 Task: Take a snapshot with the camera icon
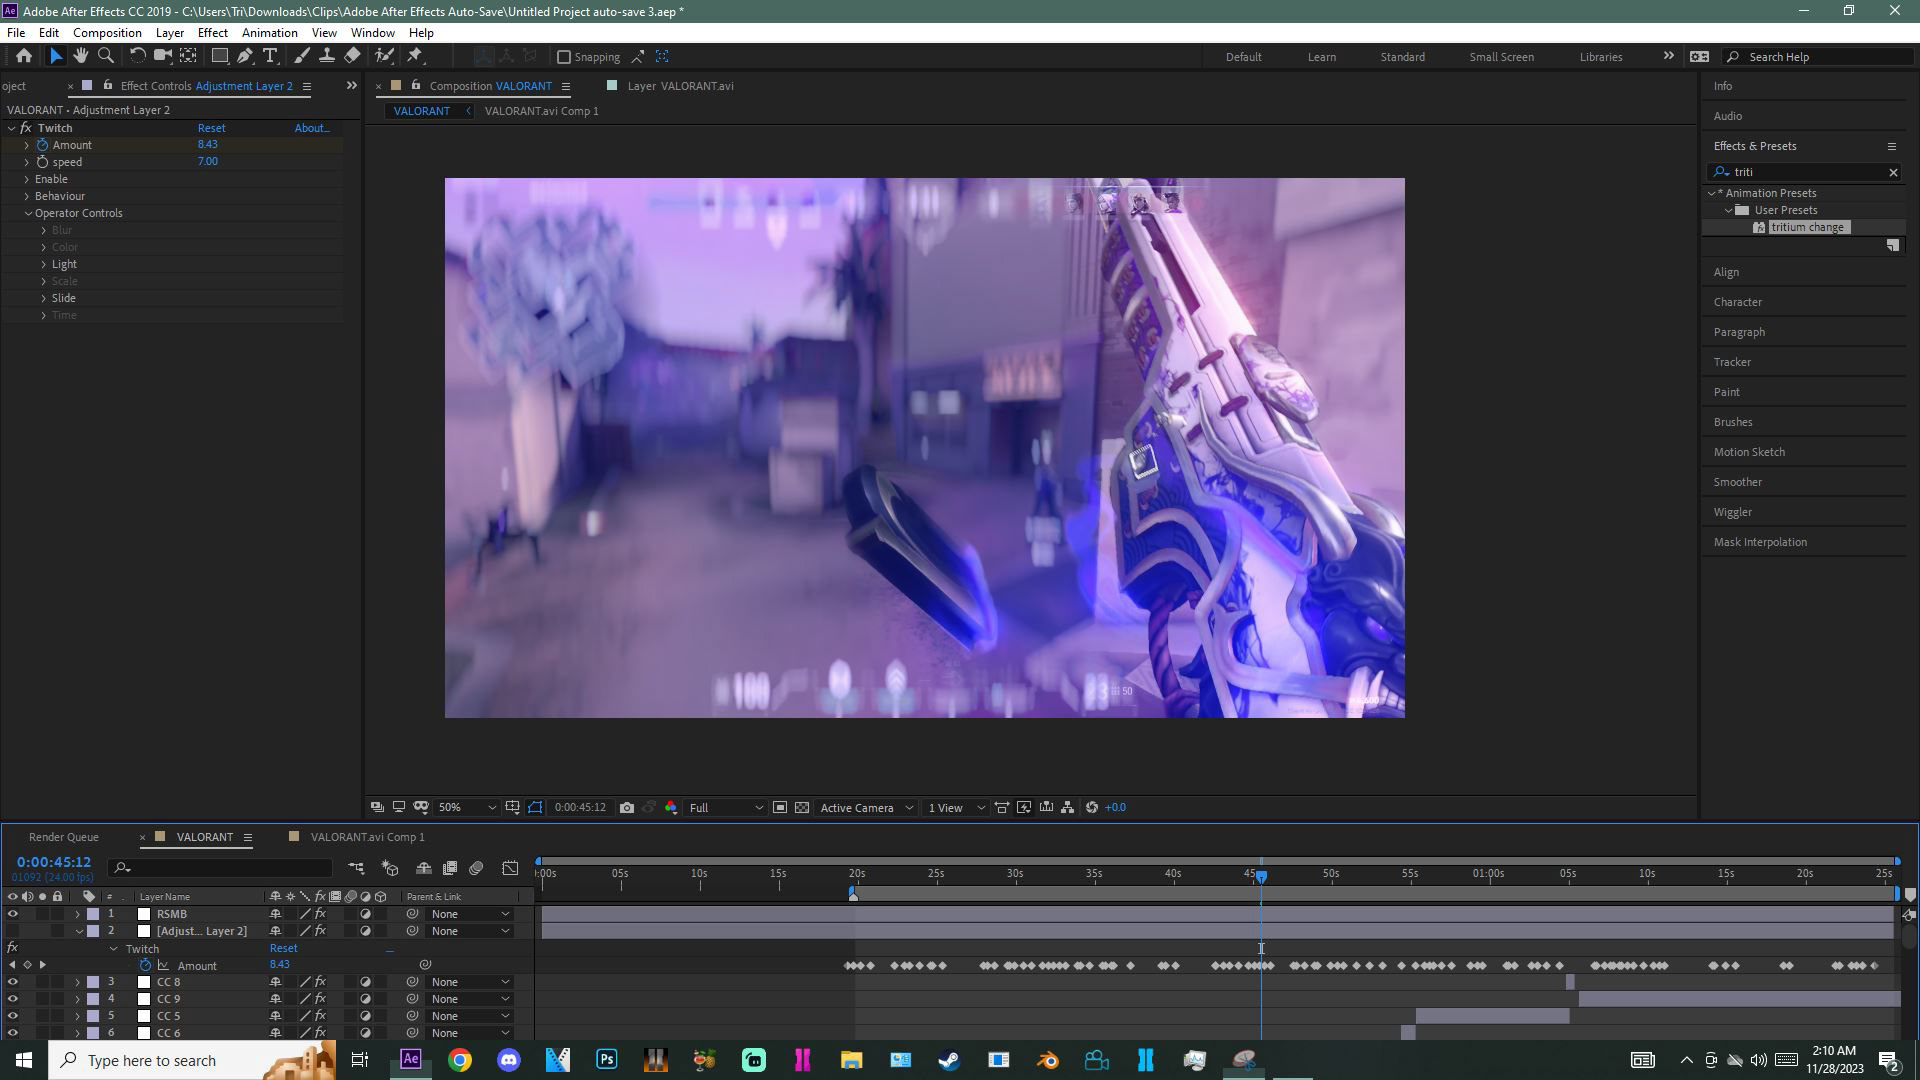point(627,808)
